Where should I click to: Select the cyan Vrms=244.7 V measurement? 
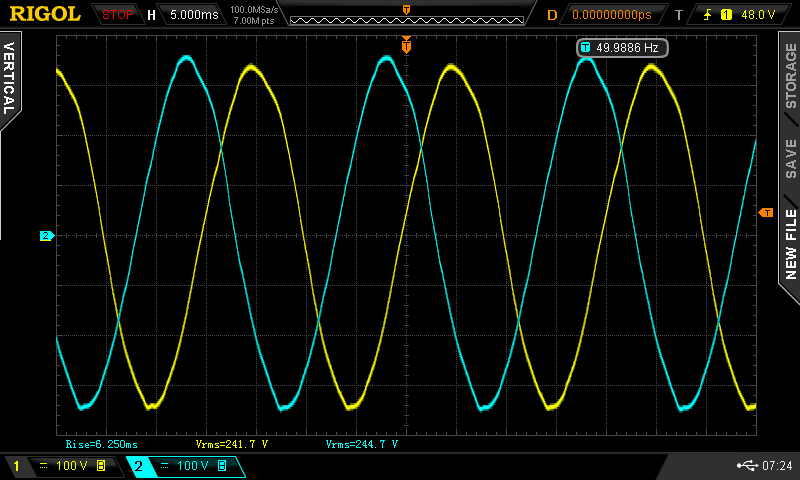361,443
